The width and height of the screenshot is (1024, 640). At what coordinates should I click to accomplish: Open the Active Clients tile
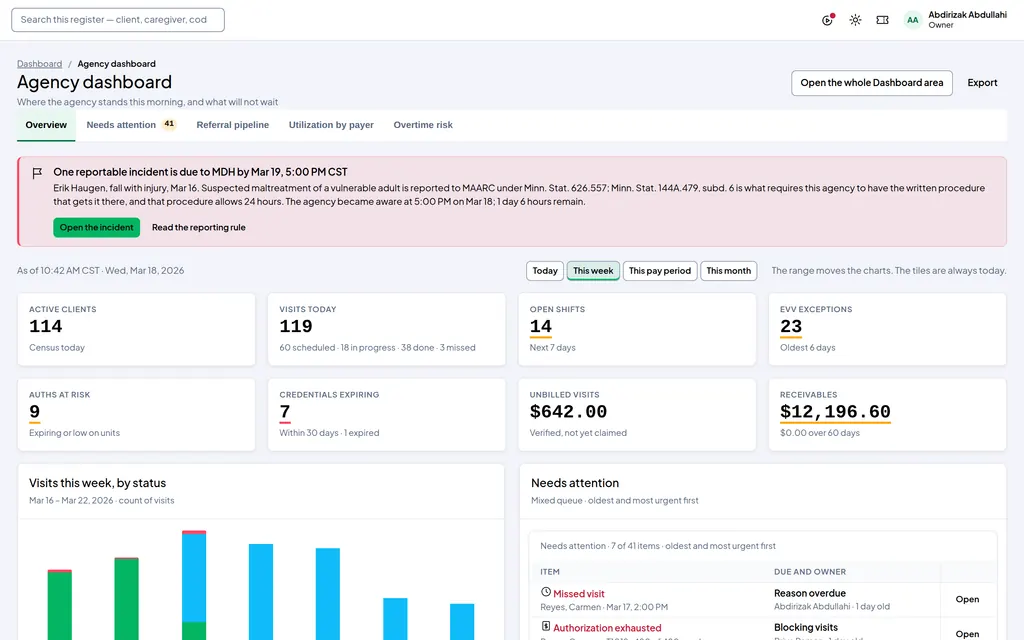(x=136, y=329)
